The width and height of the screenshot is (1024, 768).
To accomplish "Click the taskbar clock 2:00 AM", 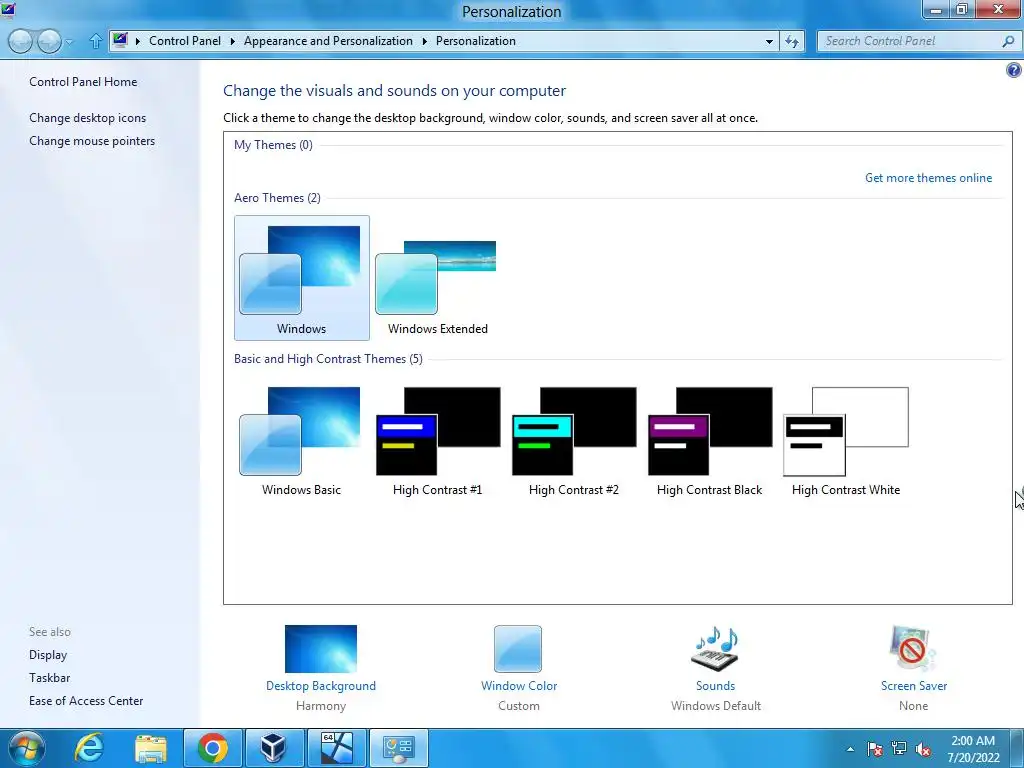I will (x=973, y=741).
